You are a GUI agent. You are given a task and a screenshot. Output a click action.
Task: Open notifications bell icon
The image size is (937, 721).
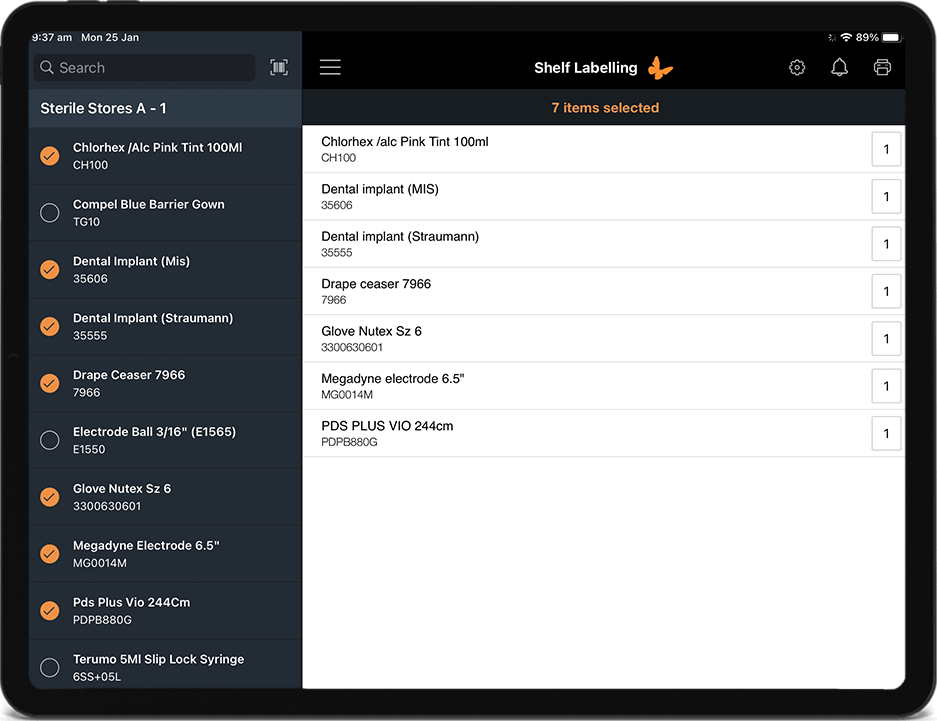pyautogui.click(x=840, y=67)
